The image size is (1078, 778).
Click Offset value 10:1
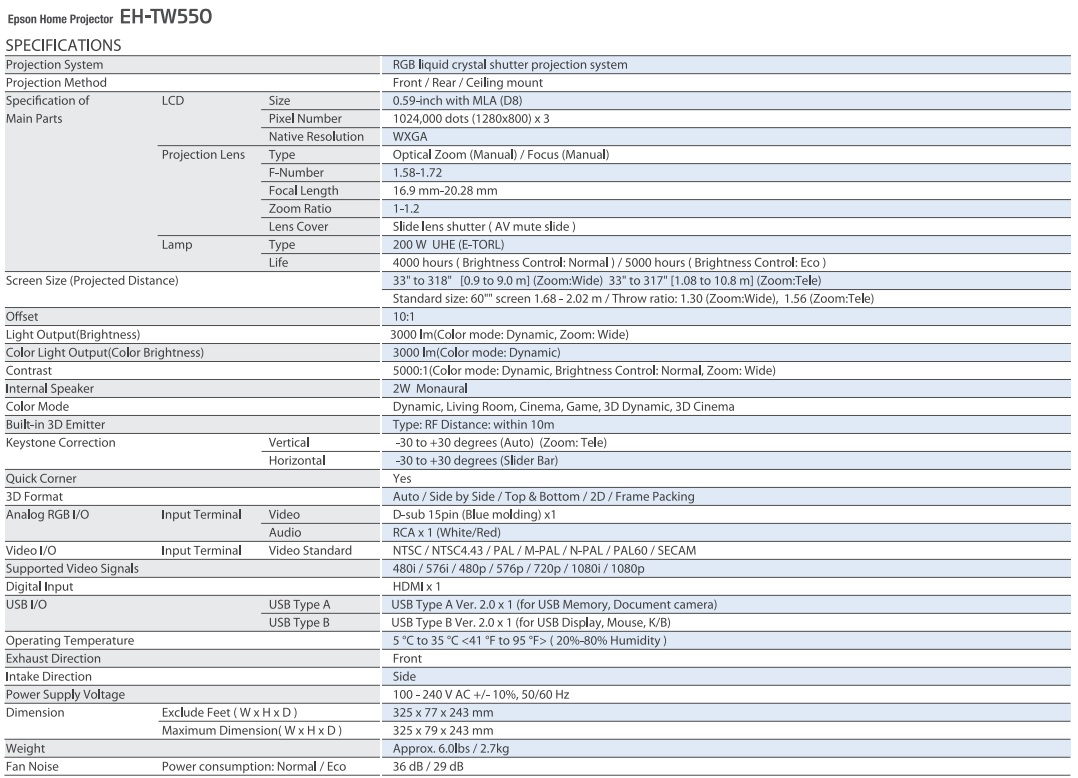pos(404,317)
